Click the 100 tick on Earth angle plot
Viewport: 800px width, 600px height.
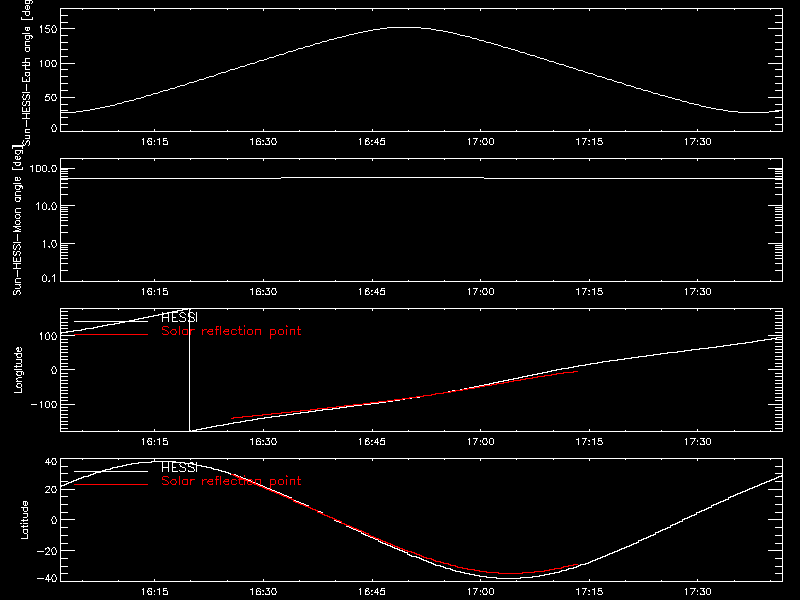pos(49,64)
